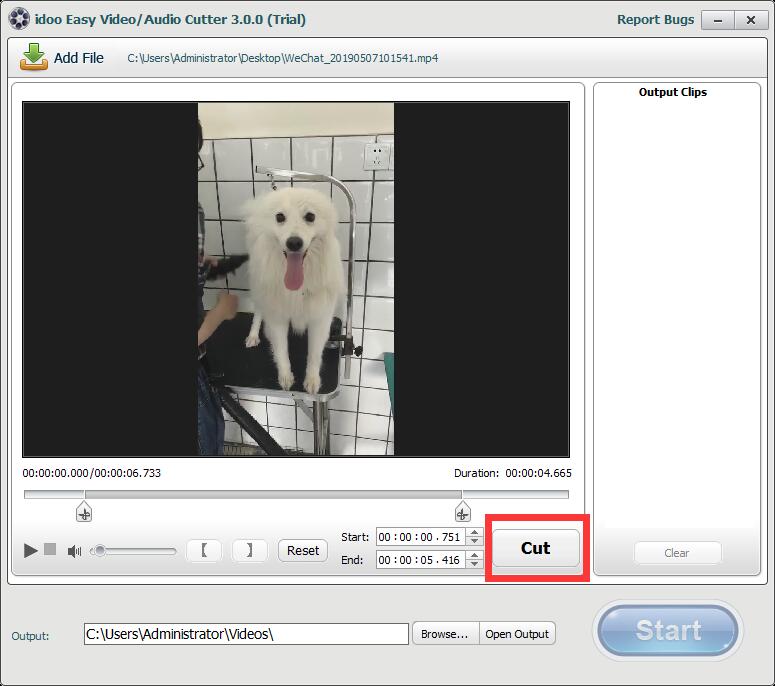Click the video preview of the dog
The width and height of the screenshot is (775, 686).
pos(296,279)
